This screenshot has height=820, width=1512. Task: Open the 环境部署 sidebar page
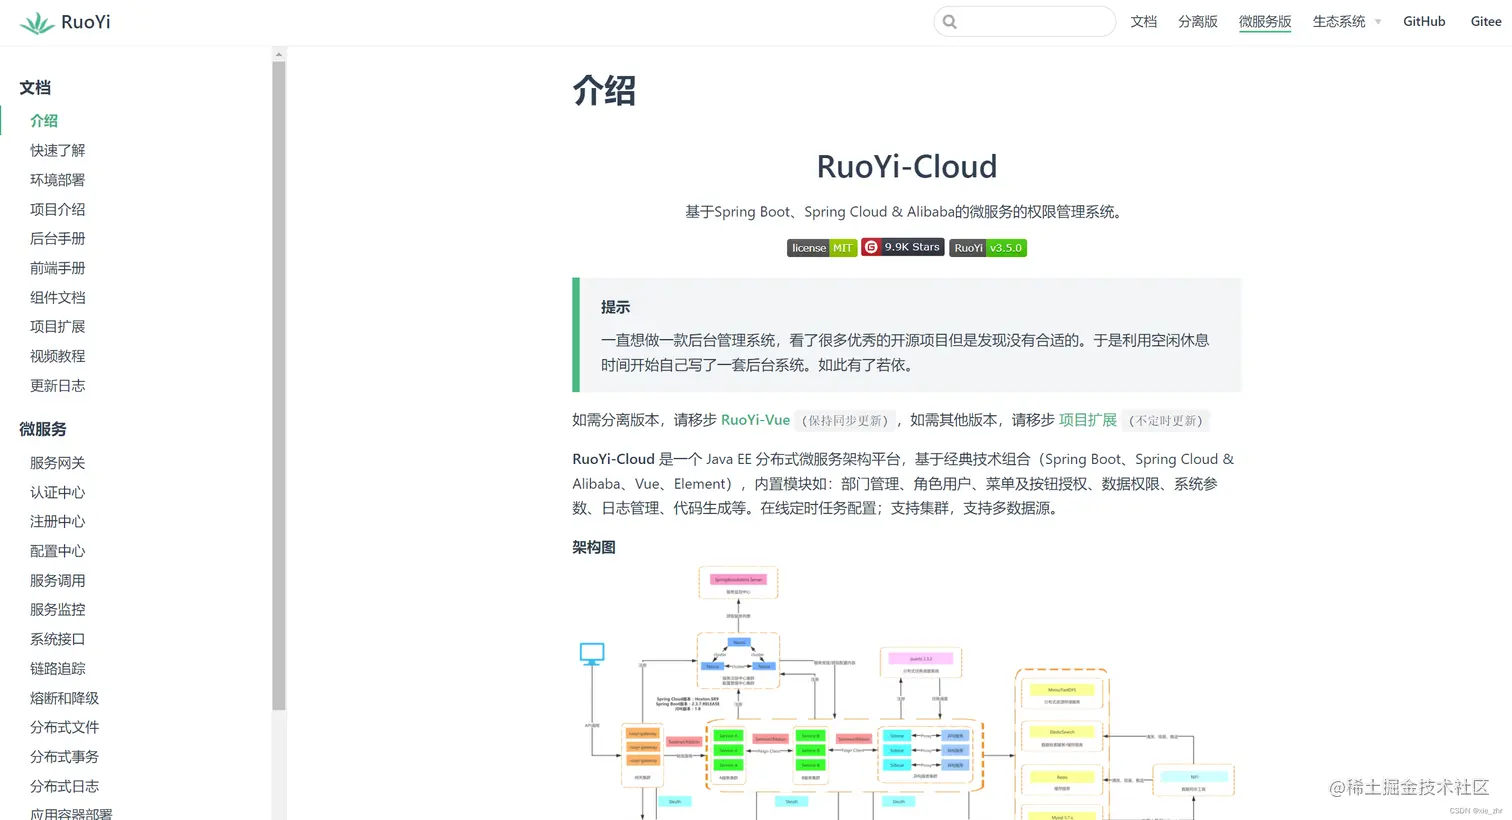click(x=57, y=179)
